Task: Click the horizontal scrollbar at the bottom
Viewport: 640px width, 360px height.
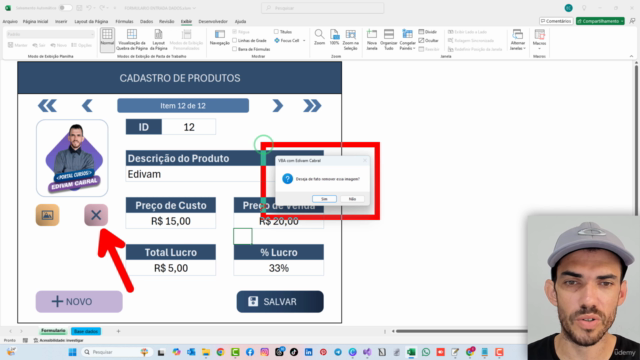Action: [461, 331]
